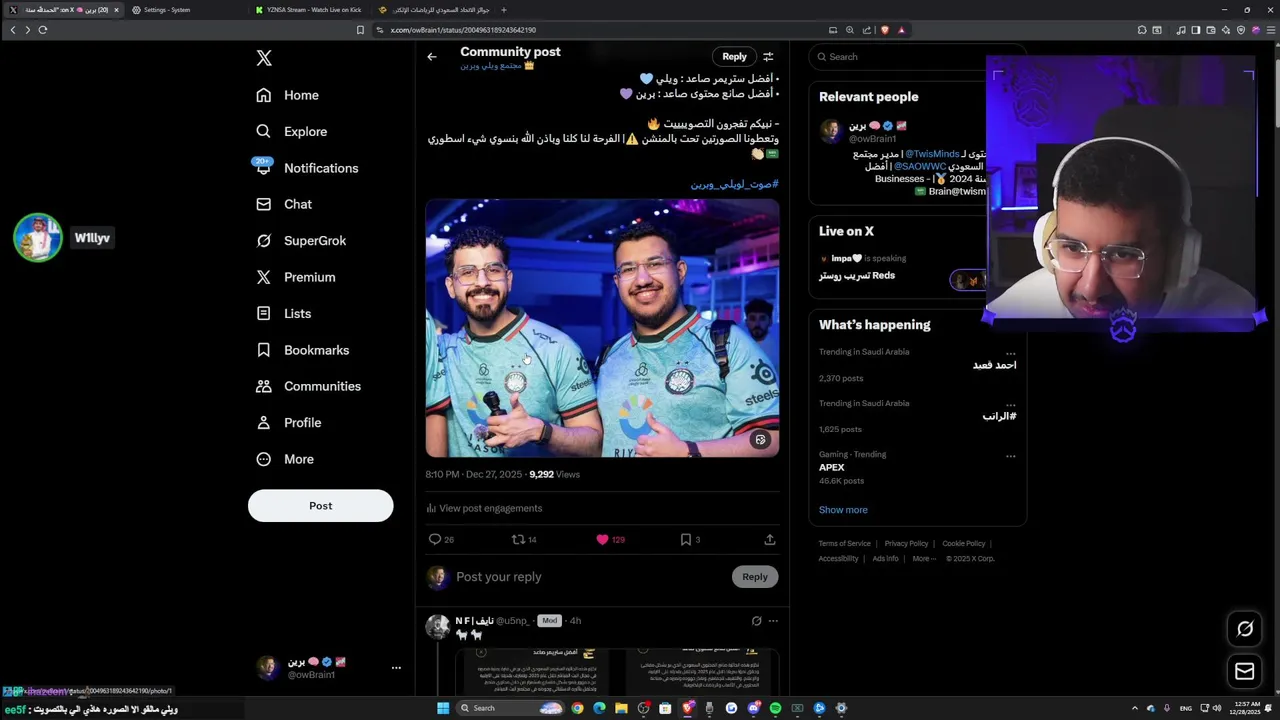Click the Brave Rewards triangle icon
The width and height of the screenshot is (1280, 720).
pyautogui.click(x=901, y=30)
